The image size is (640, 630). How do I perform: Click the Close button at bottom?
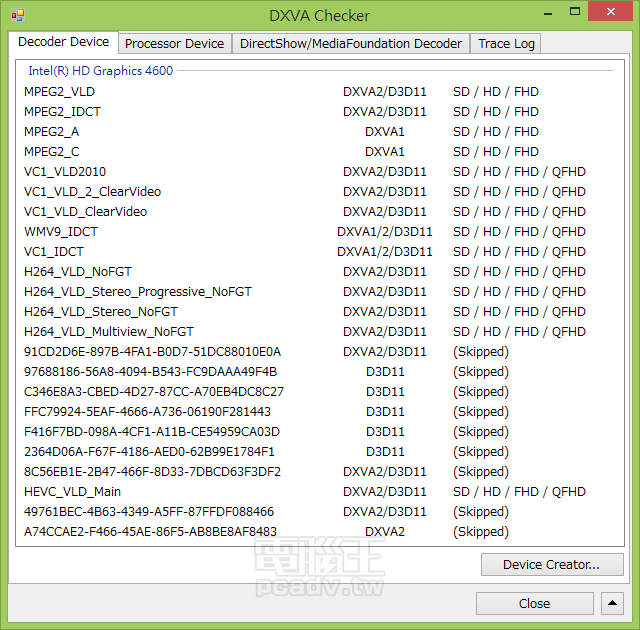click(534, 603)
